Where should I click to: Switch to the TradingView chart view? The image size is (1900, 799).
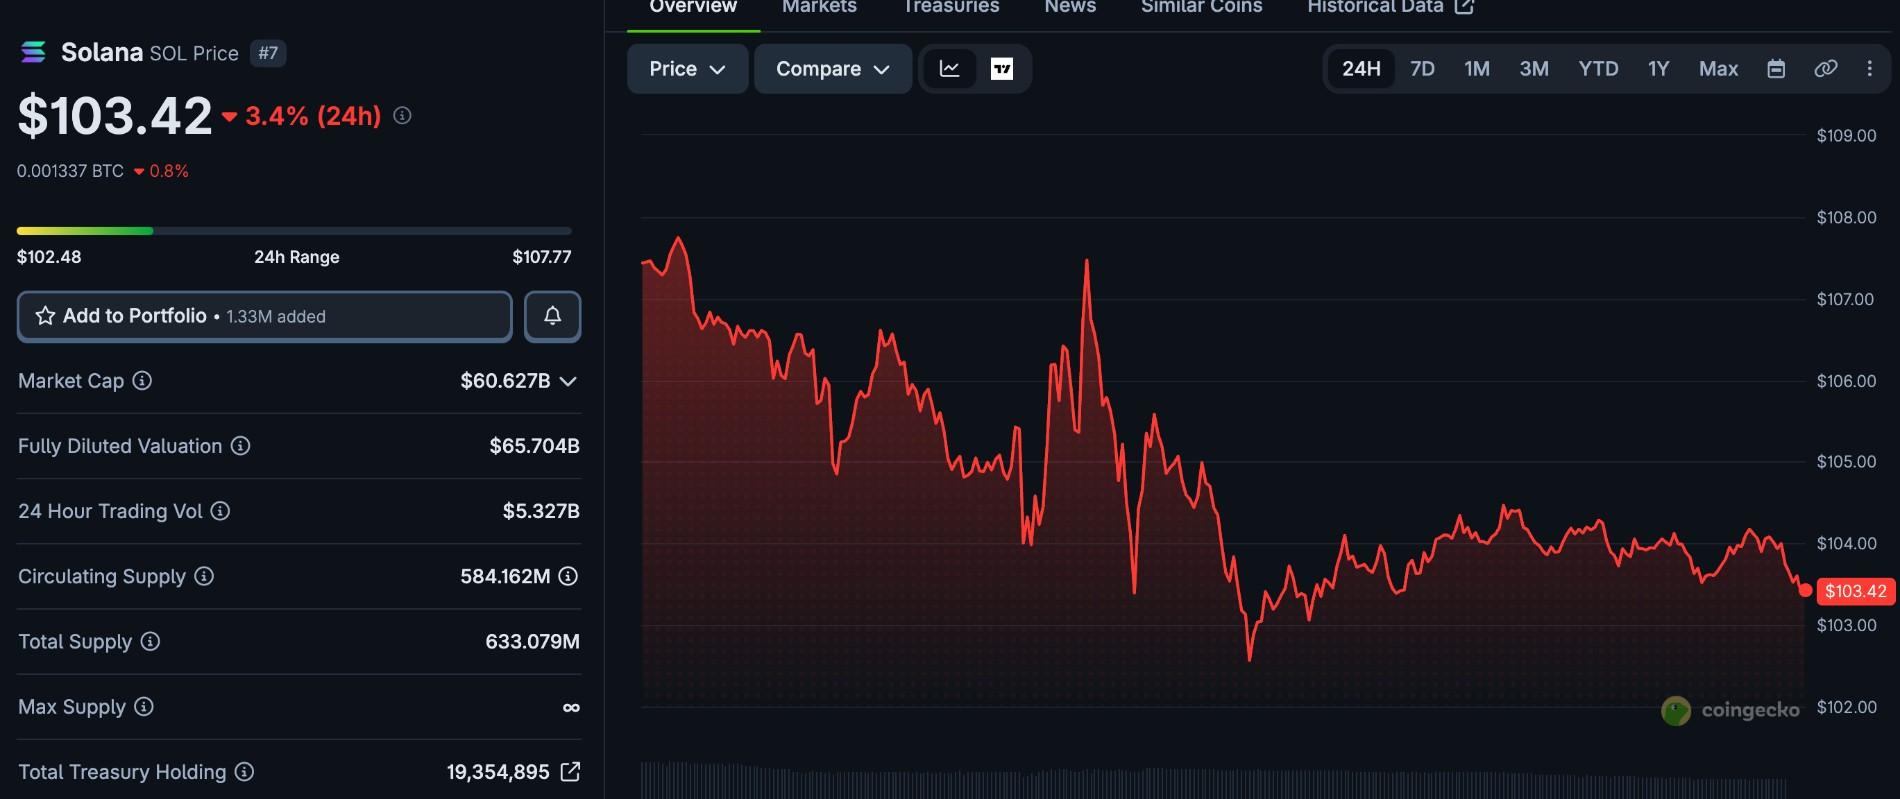(1001, 69)
